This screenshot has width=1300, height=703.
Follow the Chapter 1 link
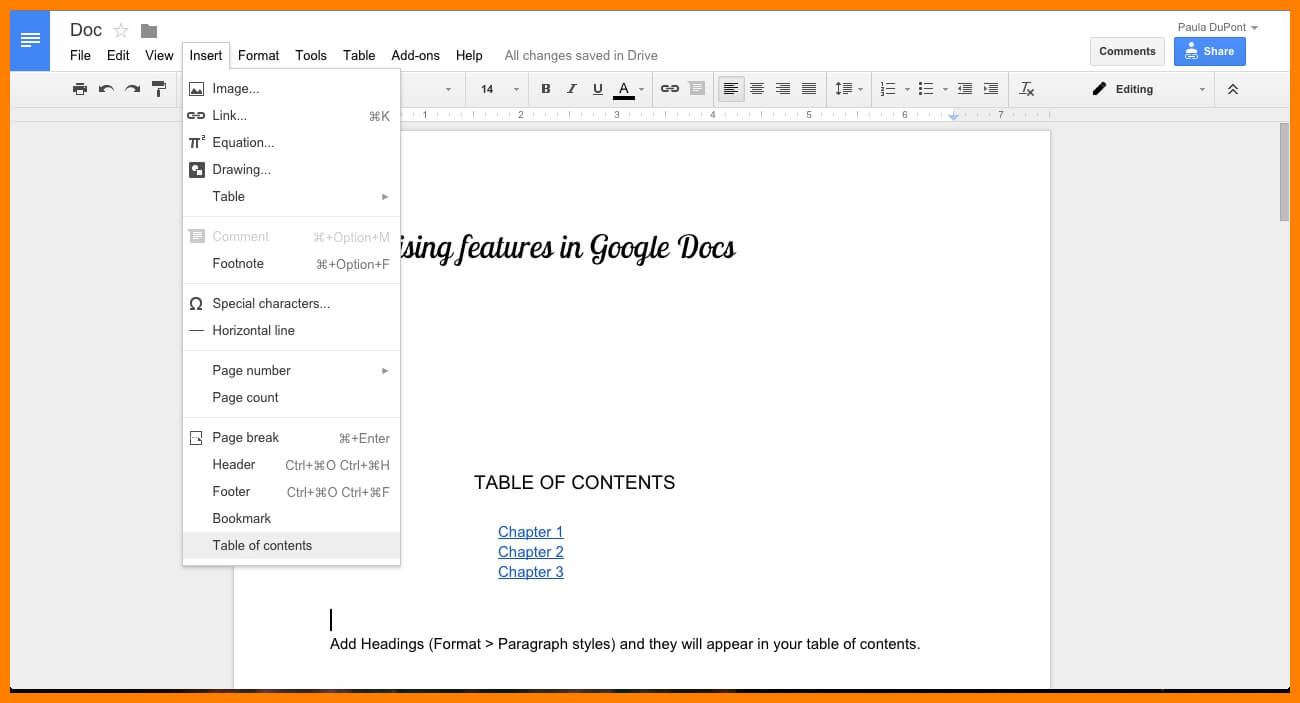(531, 532)
